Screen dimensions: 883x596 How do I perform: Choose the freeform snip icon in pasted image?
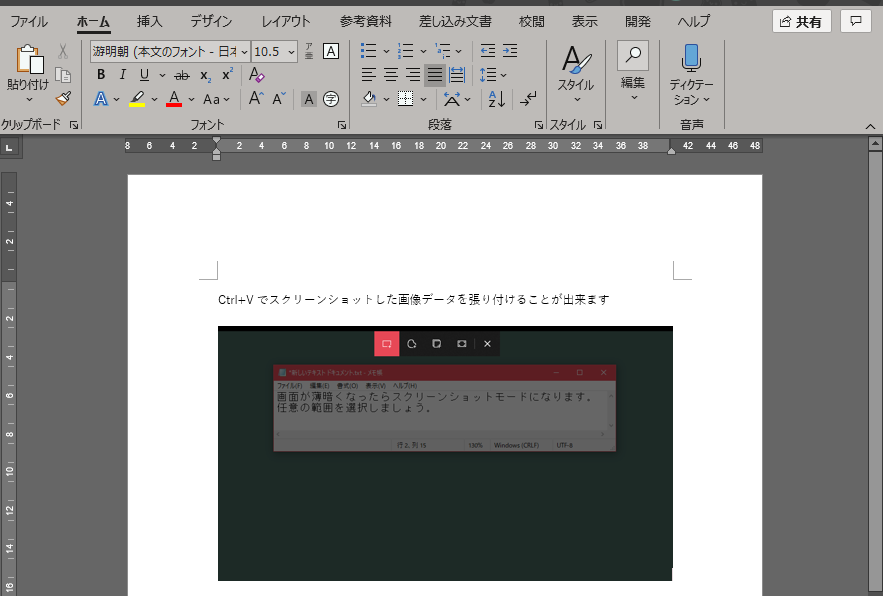[412, 344]
